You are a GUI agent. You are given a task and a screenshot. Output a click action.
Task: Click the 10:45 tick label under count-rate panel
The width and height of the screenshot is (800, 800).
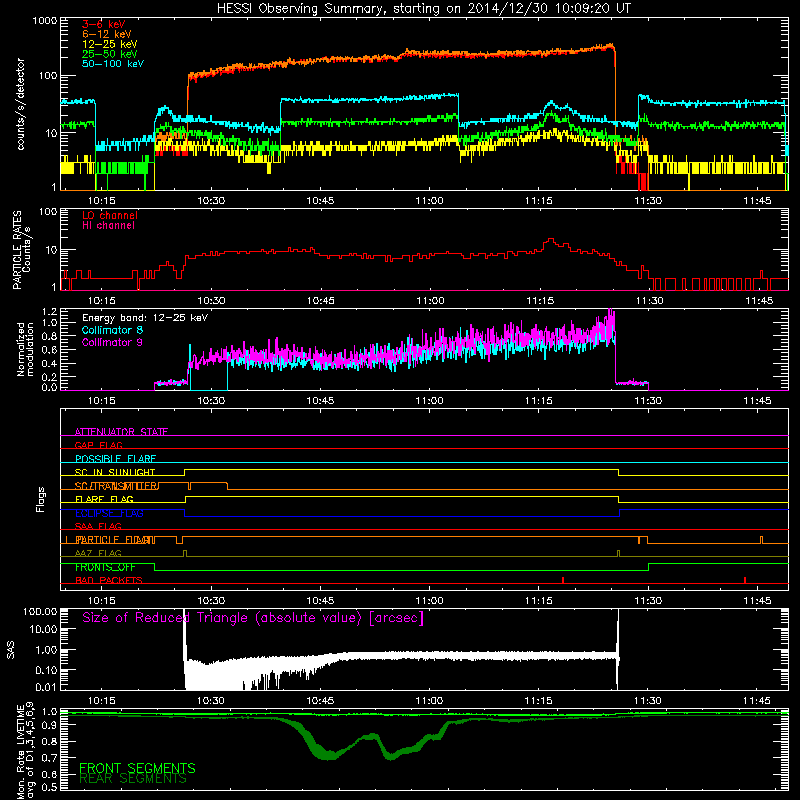pos(320,201)
